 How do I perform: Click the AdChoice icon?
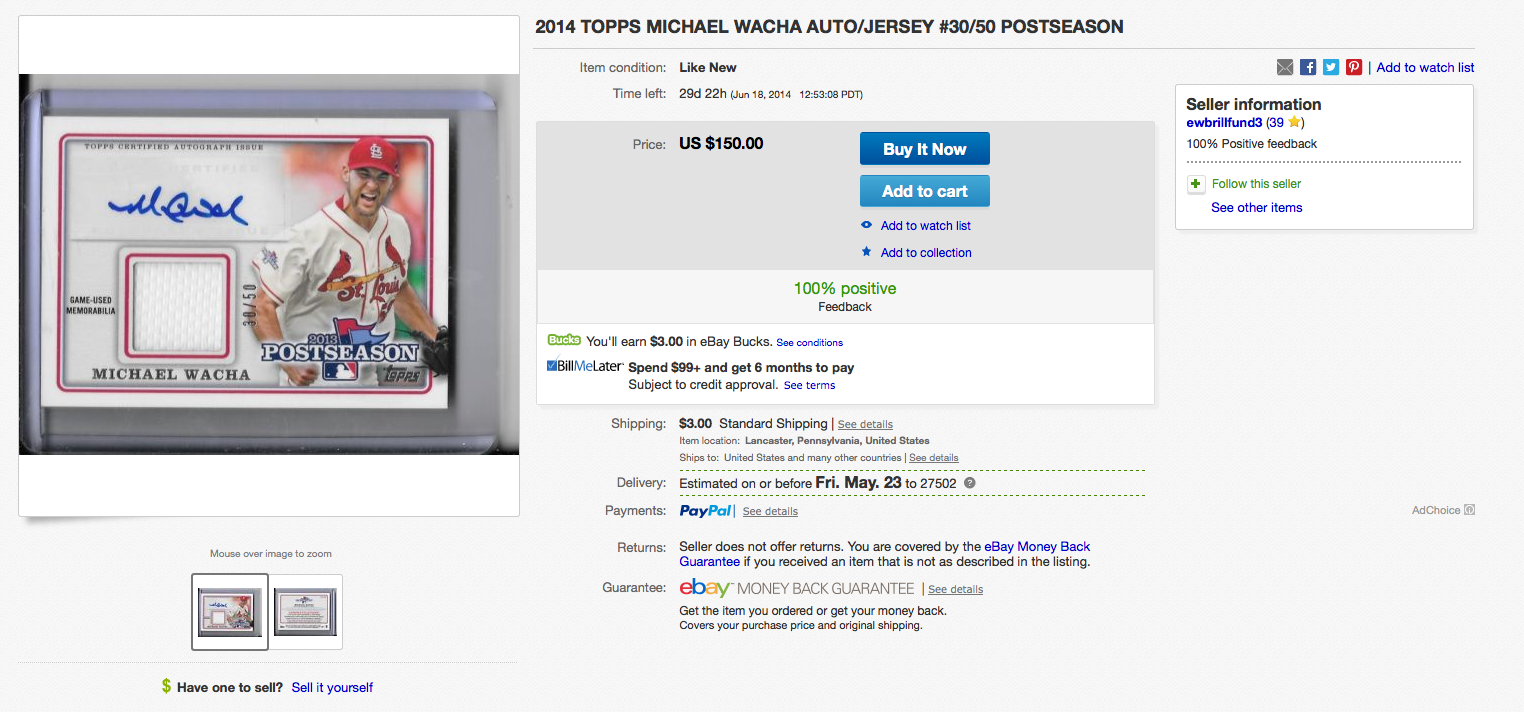click(x=1469, y=510)
